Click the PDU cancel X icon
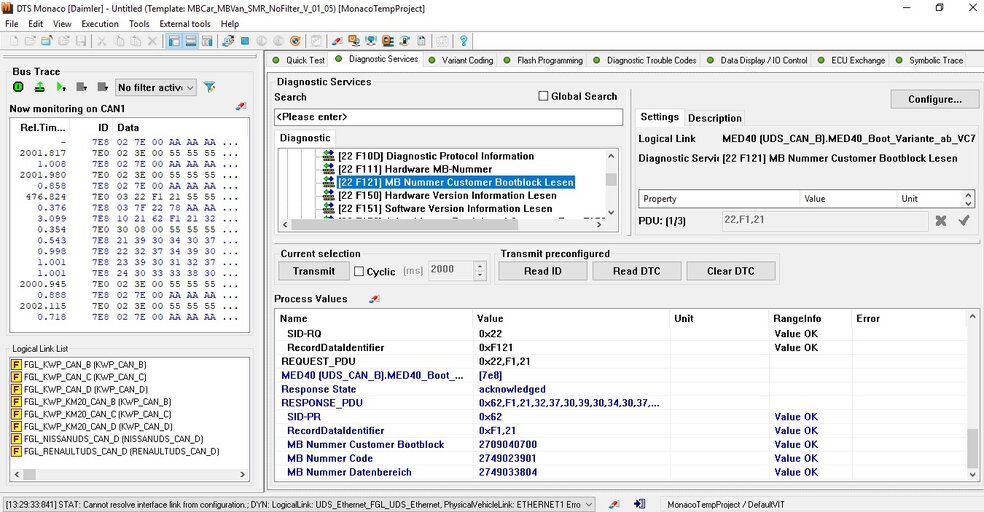The image size is (984, 512). tap(941, 220)
